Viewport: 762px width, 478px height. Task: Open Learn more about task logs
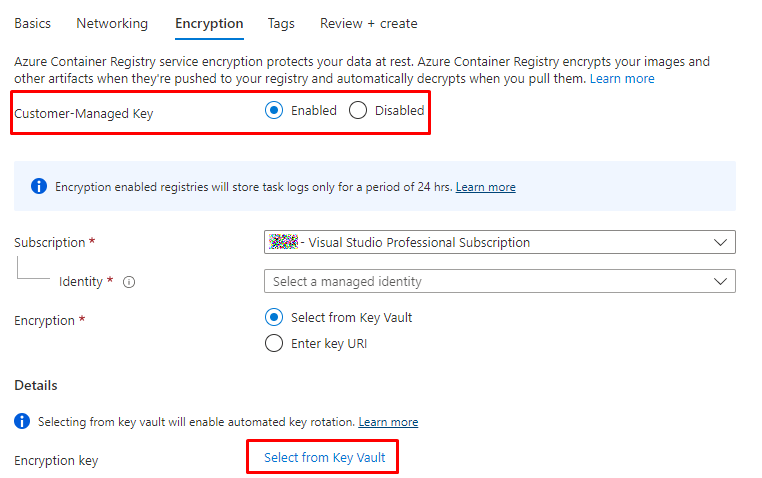click(x=486, y=187)
